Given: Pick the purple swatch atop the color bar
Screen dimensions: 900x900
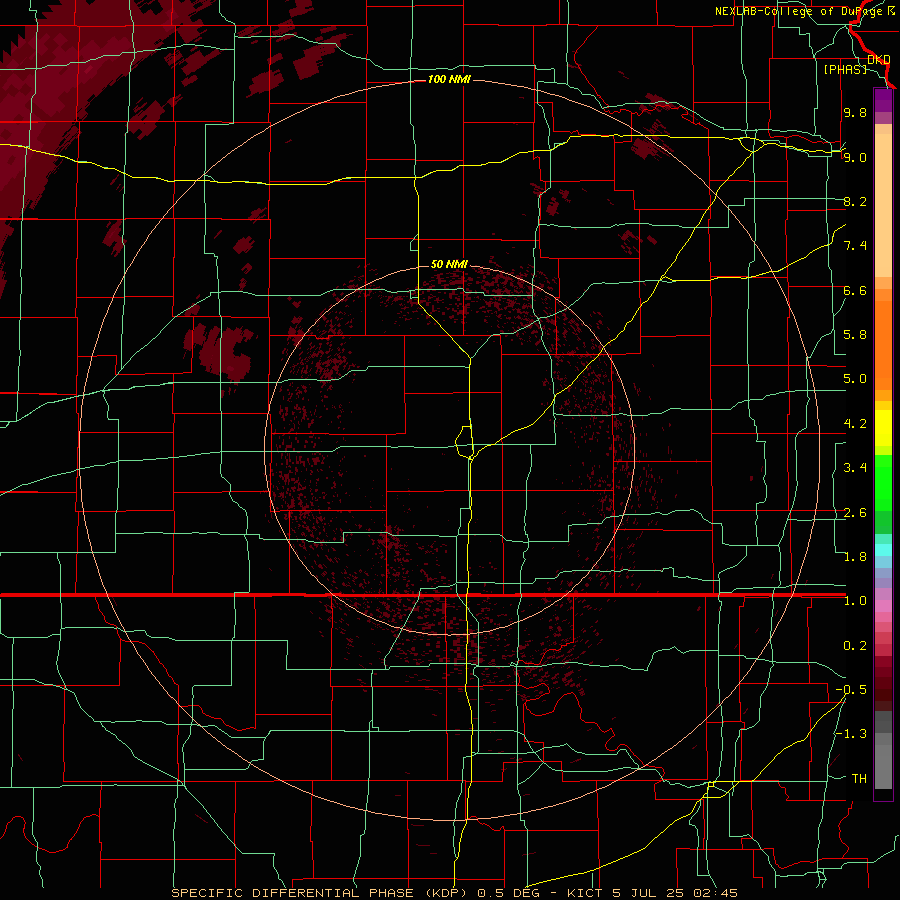Looking at the screenshot, I should click(x=883, y=100).
